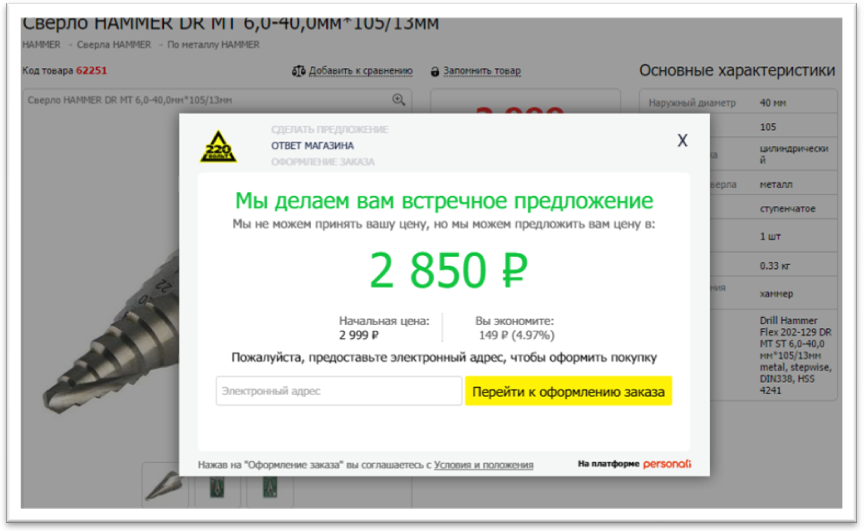Click the 'хаммер' brand value
Screen dimensions: 864x531
(x=776, y=294)
